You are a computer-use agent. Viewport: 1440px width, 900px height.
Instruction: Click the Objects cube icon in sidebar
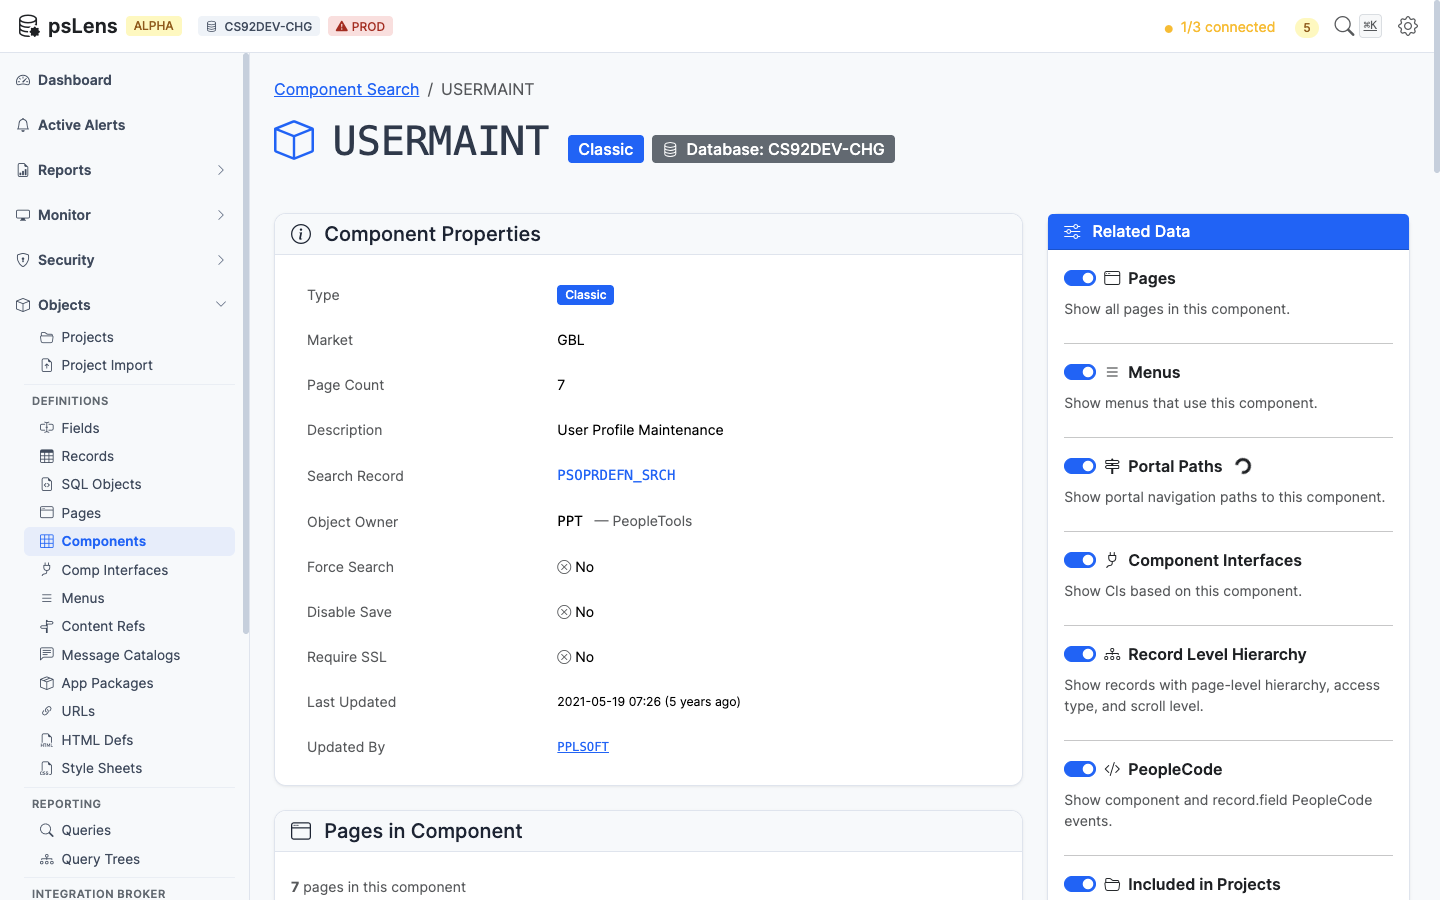tap(23, 305)
